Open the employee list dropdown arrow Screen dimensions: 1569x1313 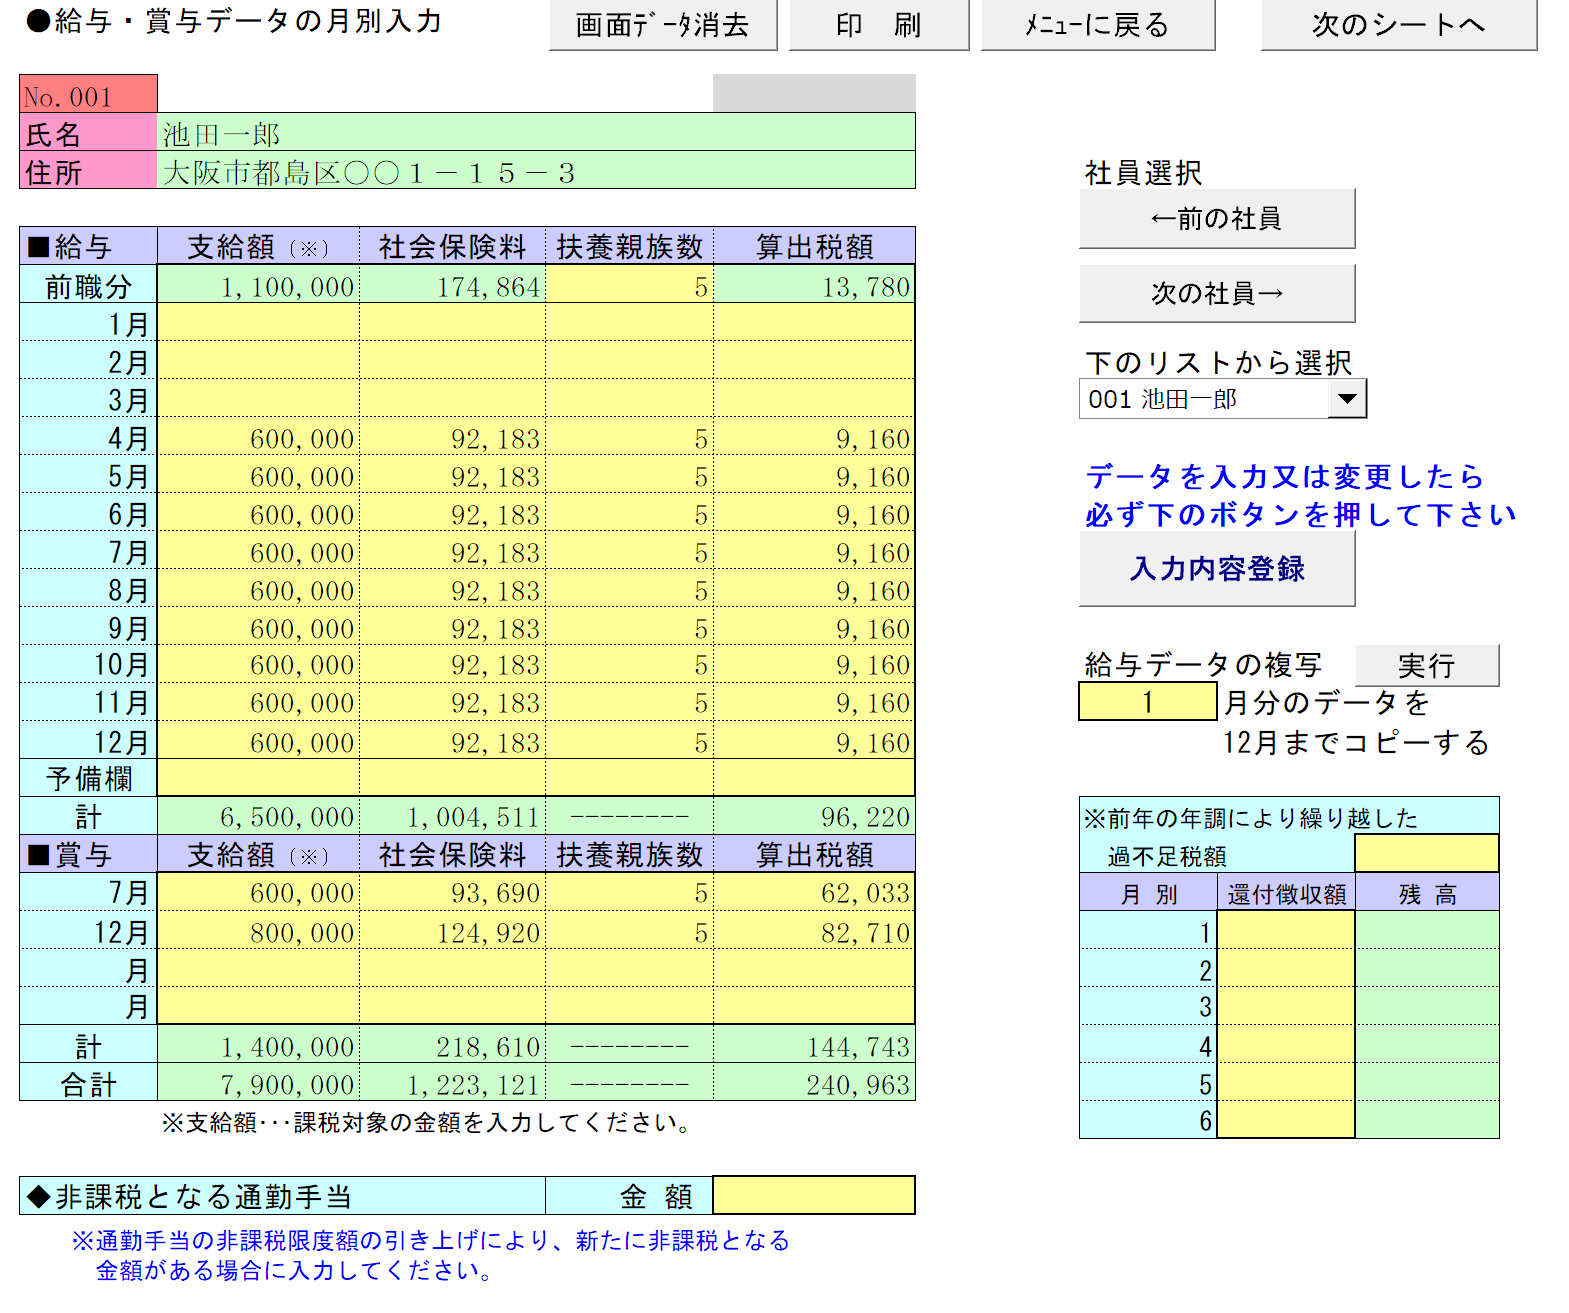tap(1346, 399)
